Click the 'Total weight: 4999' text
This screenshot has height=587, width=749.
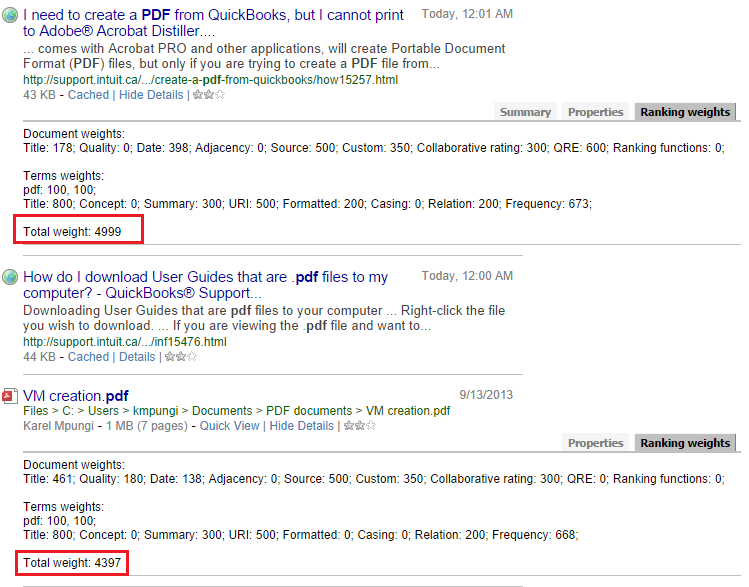coord(72,232)
